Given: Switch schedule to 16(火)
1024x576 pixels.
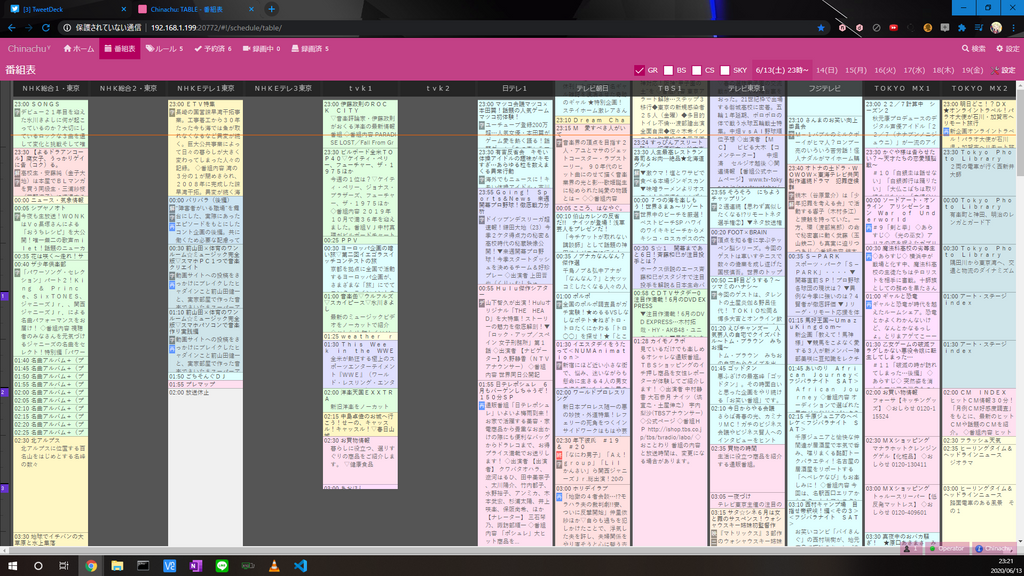Looking at the screenshot, I should pos(885,71).
